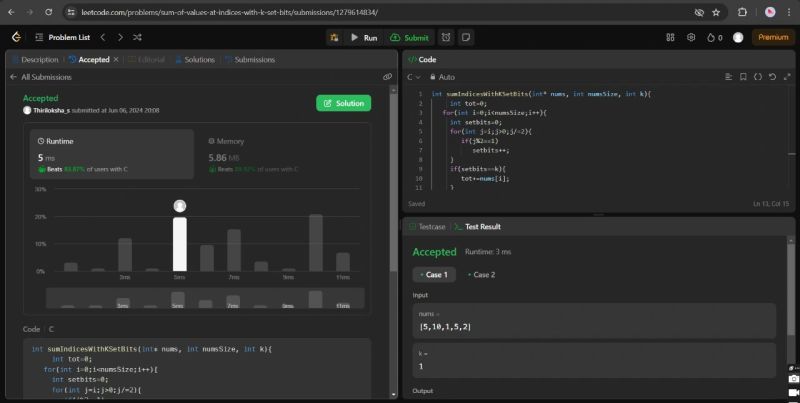The image size is (800, 403).
Task: Open the user profile avatar
Action: coord(738,37)
